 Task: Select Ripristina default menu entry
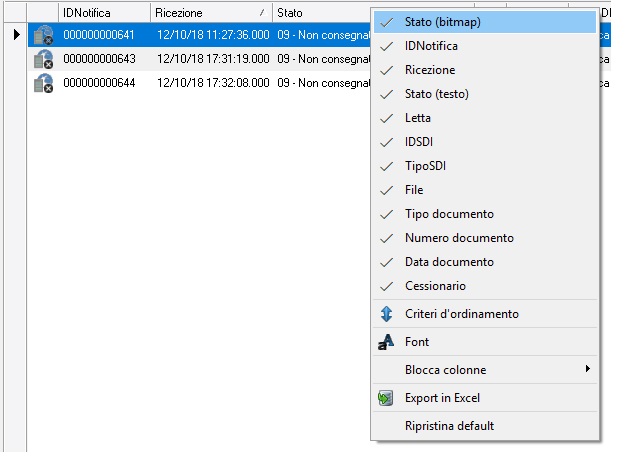coord(449,426)
